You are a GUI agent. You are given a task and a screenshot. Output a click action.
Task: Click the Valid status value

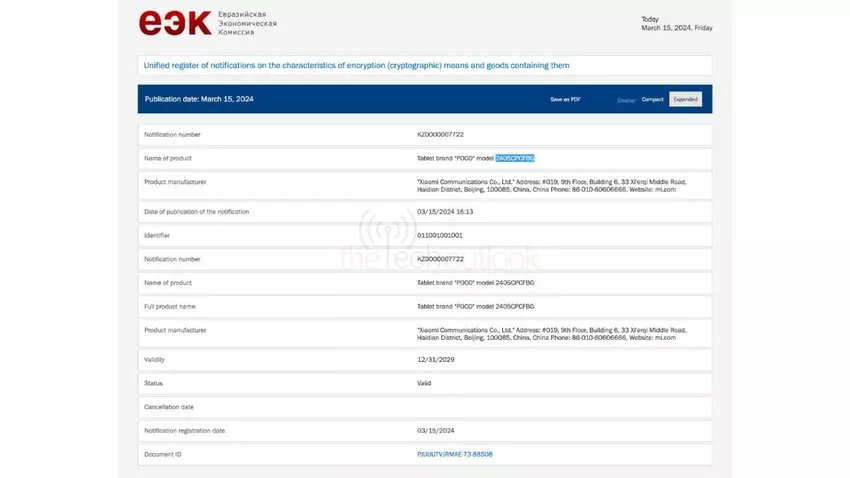424,383
